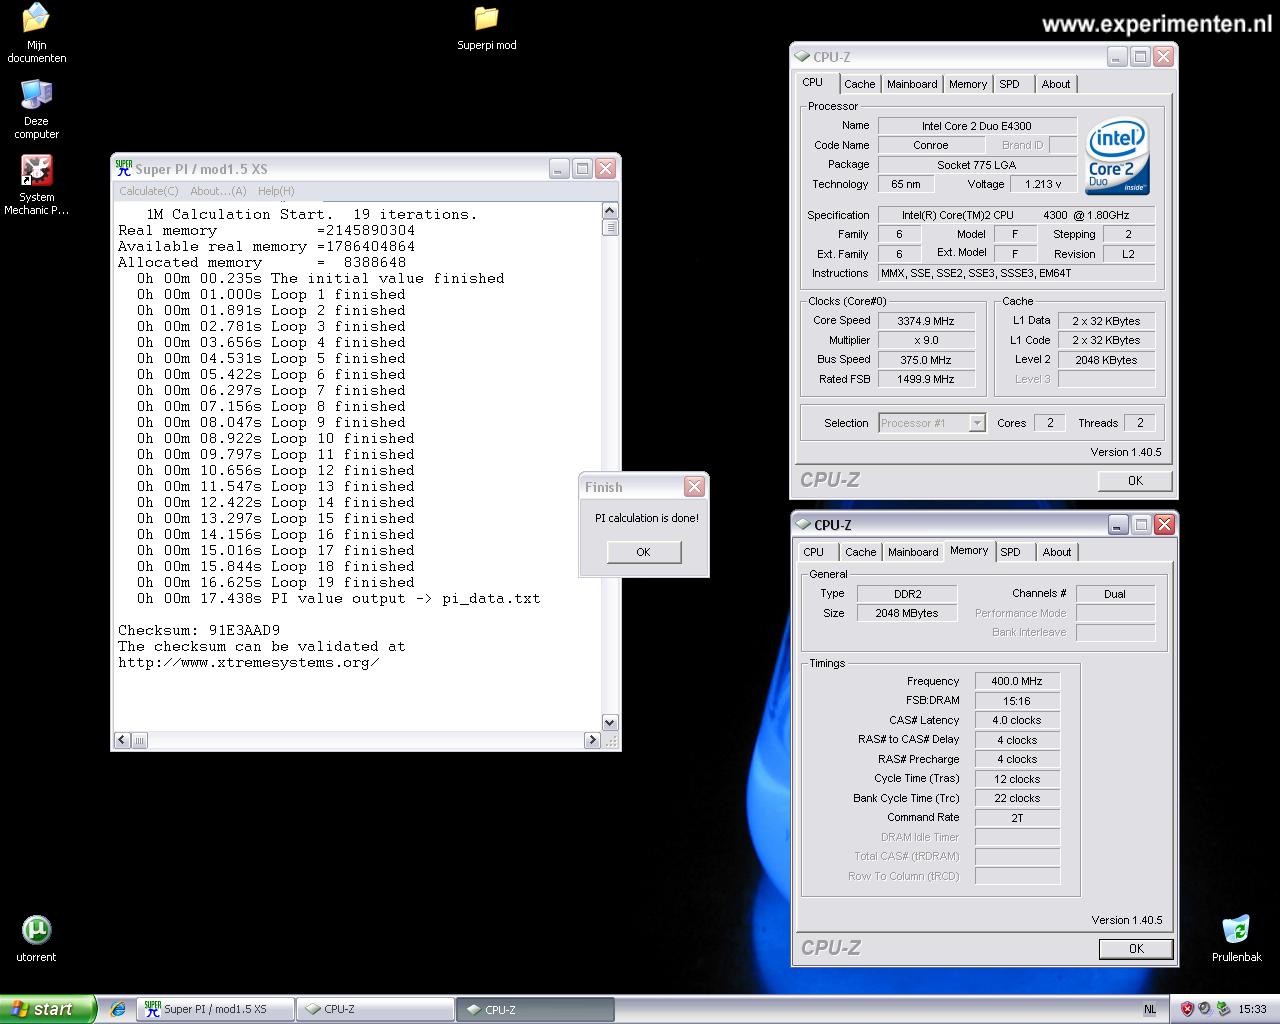The width and height of the screenshot is (1280, 1024).
Task: Click OK in the upper CPU-Z window
Action: [1135, 481]
